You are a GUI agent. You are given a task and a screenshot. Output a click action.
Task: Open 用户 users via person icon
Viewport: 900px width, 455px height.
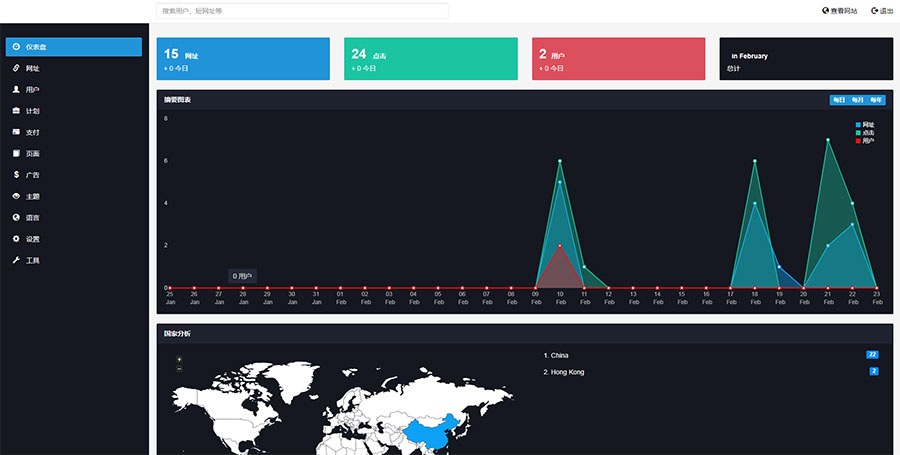16,89
